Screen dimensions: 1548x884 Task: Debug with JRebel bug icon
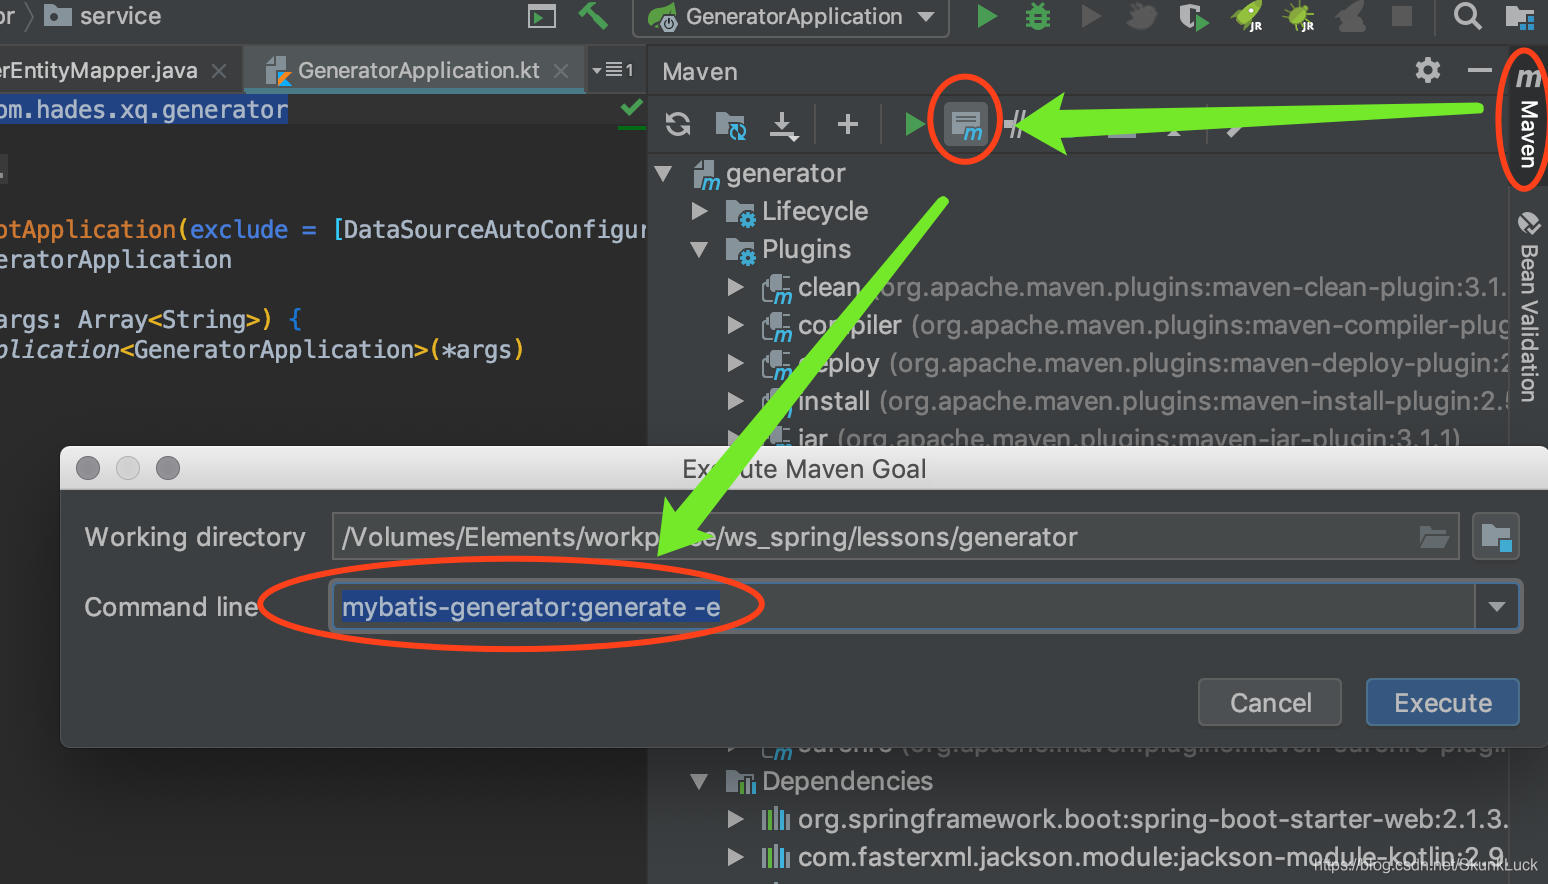1299,16
